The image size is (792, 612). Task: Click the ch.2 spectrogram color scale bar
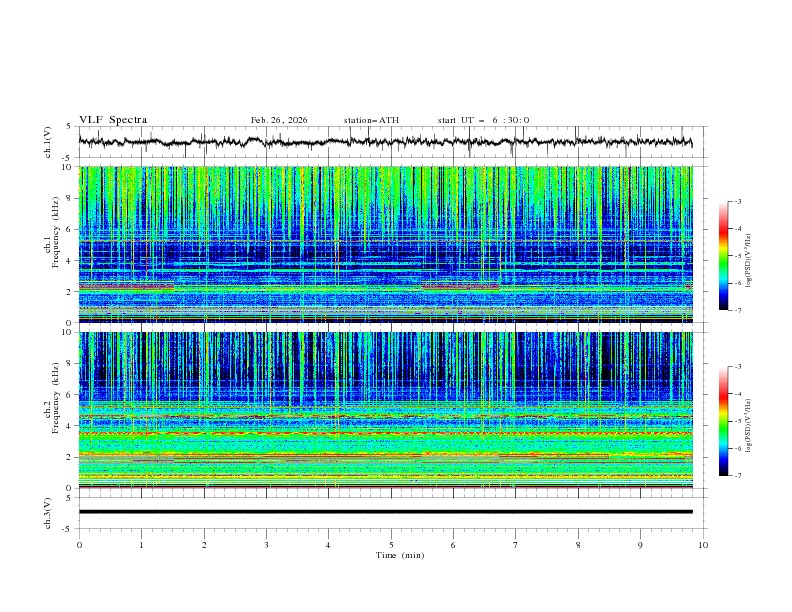click(x=723, y=421)
